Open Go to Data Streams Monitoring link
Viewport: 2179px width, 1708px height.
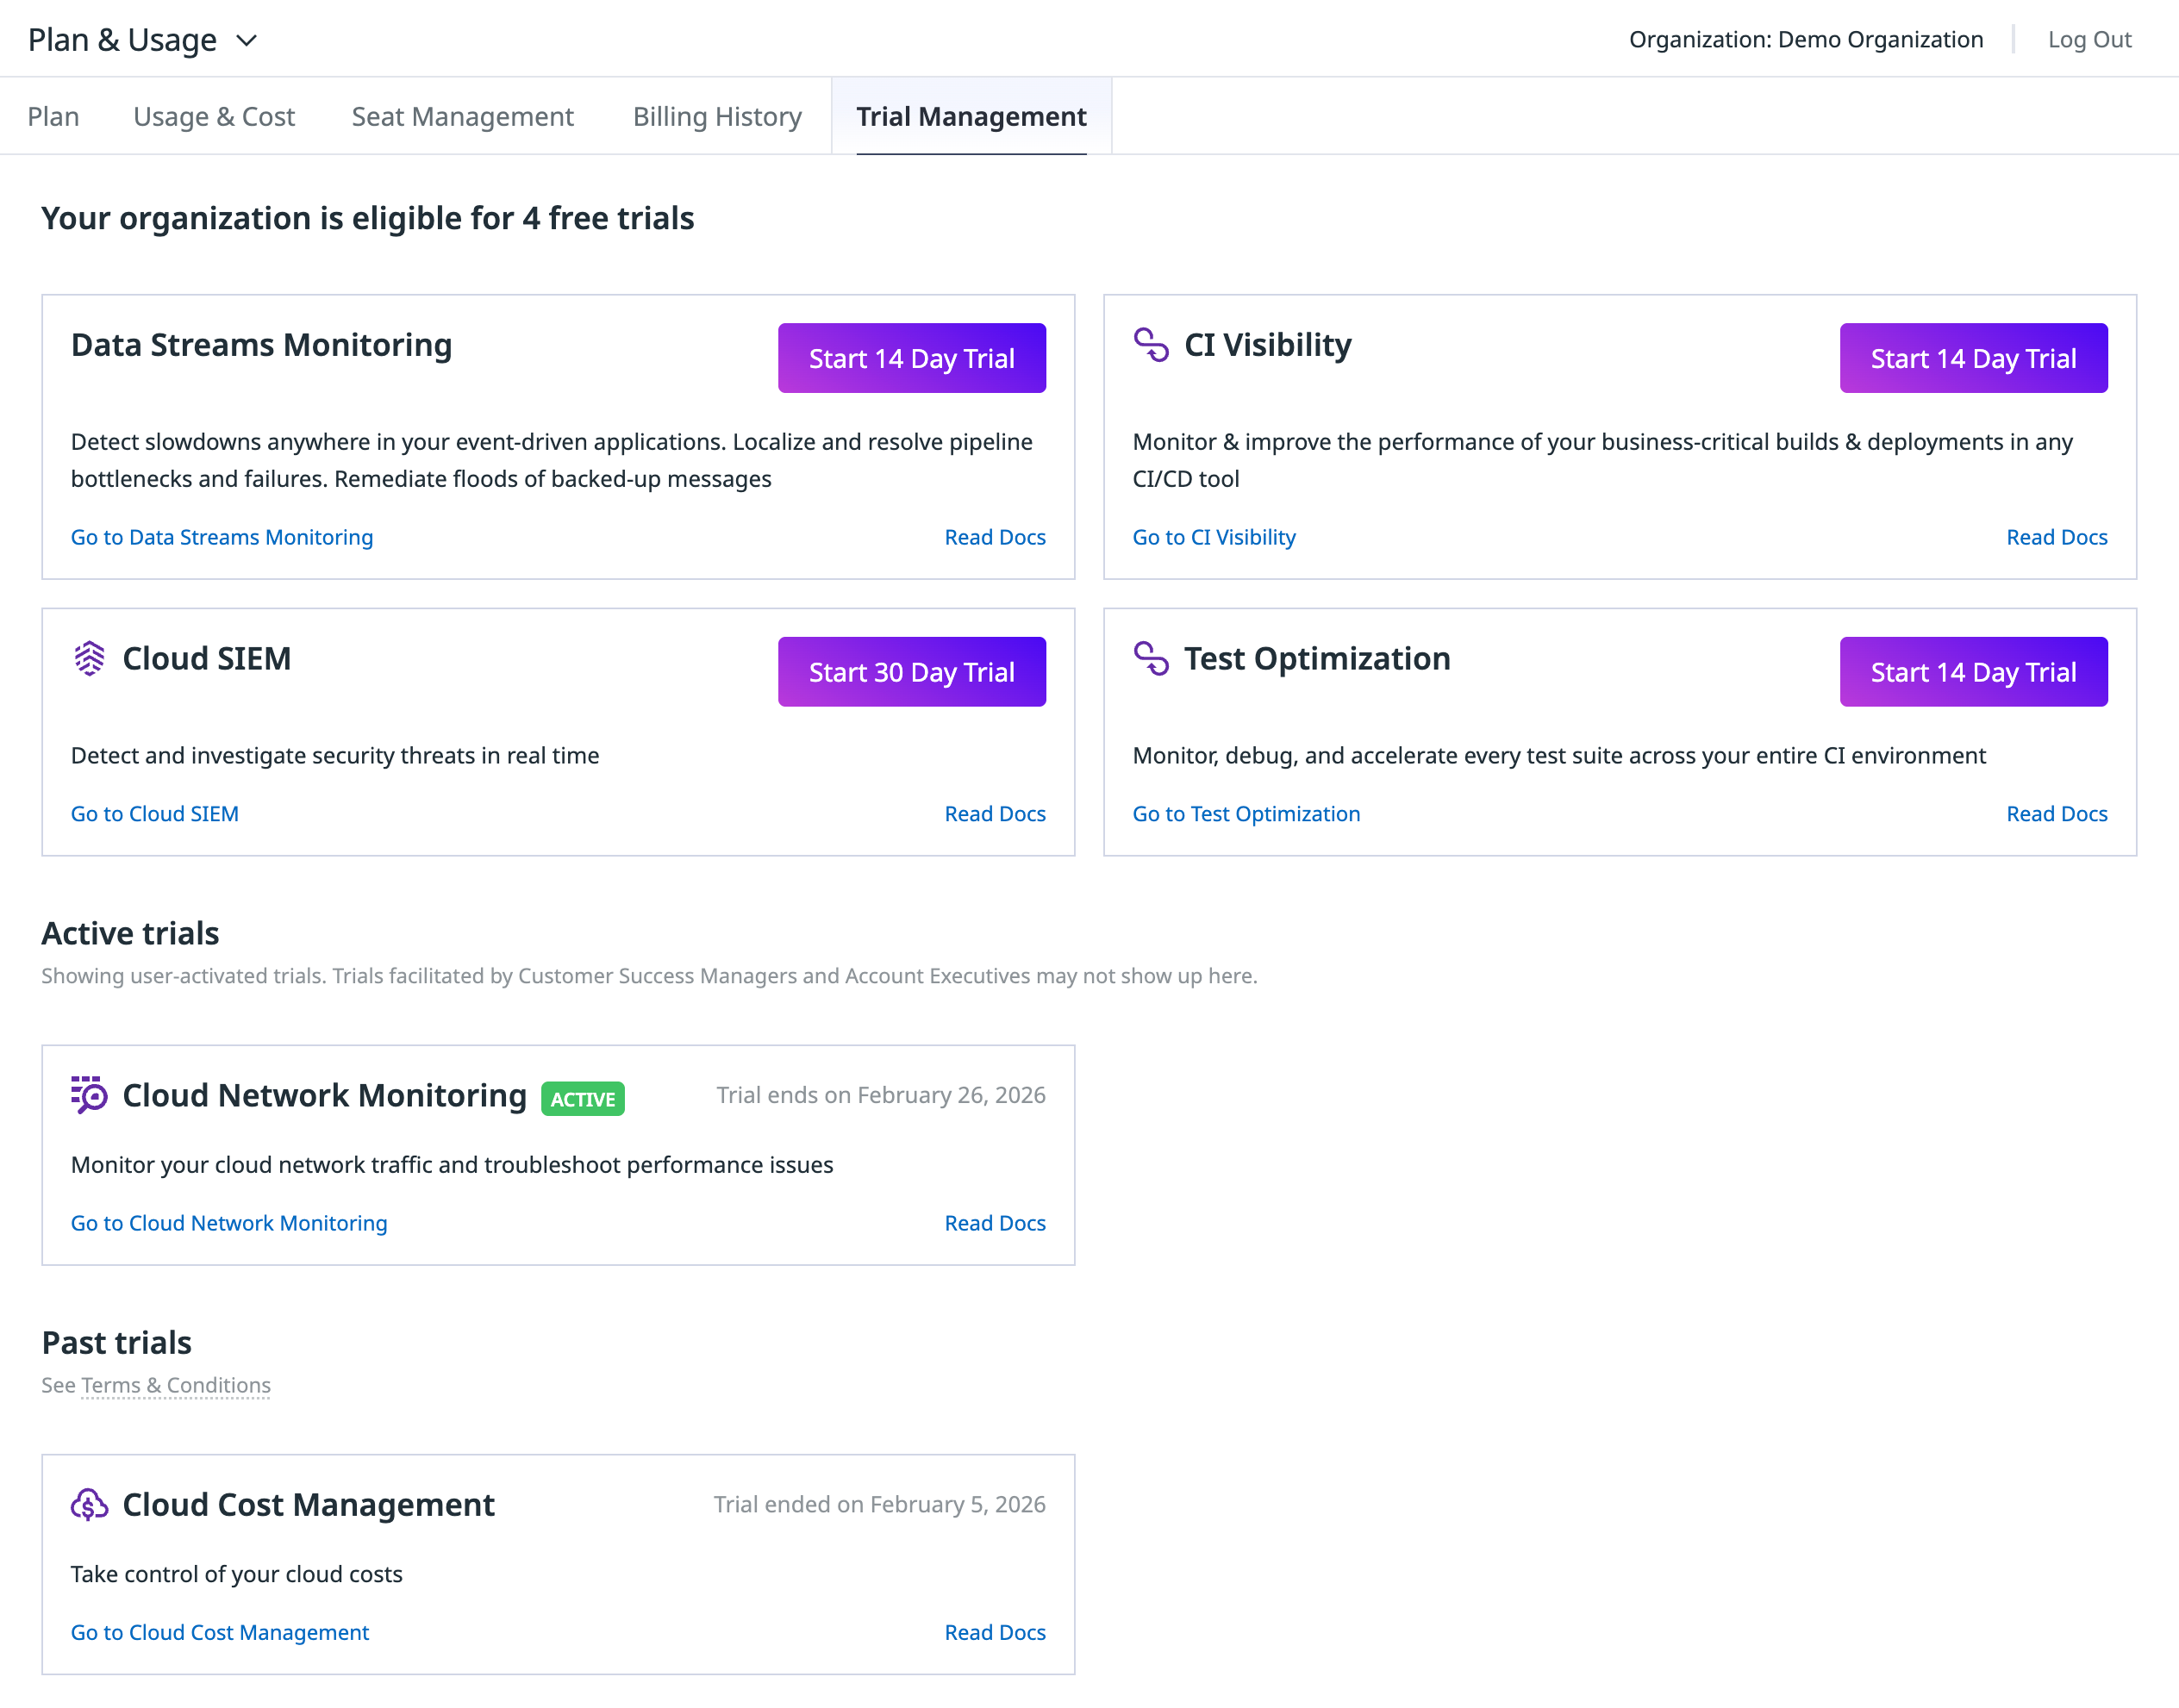coord(221,537)
